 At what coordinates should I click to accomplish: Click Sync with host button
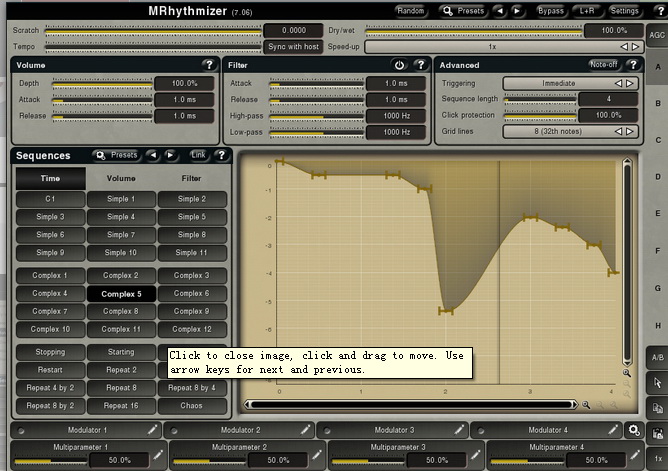293,47
